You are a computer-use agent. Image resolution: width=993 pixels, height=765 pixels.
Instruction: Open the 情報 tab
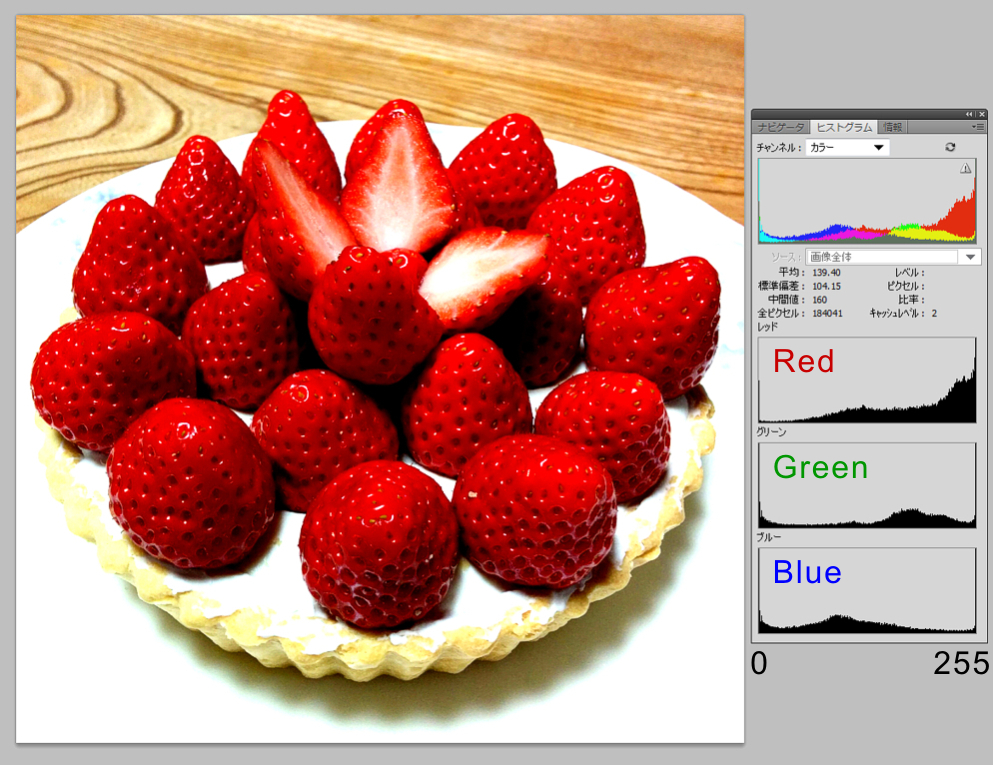(893, 127)
